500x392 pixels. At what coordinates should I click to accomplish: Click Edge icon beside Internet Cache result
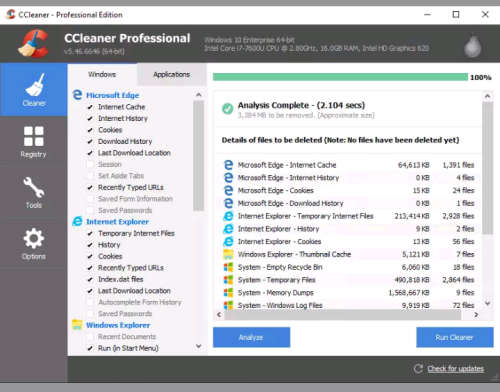coord(228,165)
